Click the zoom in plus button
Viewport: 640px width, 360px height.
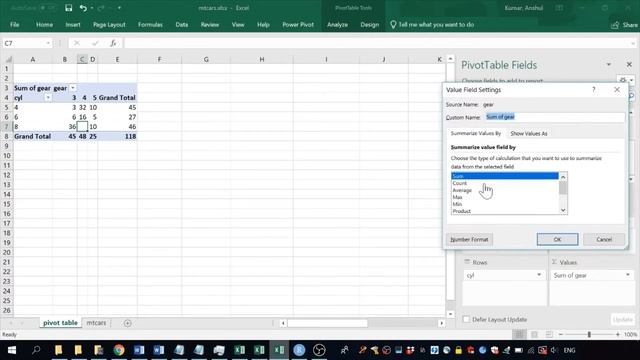[x=618, y=334]
